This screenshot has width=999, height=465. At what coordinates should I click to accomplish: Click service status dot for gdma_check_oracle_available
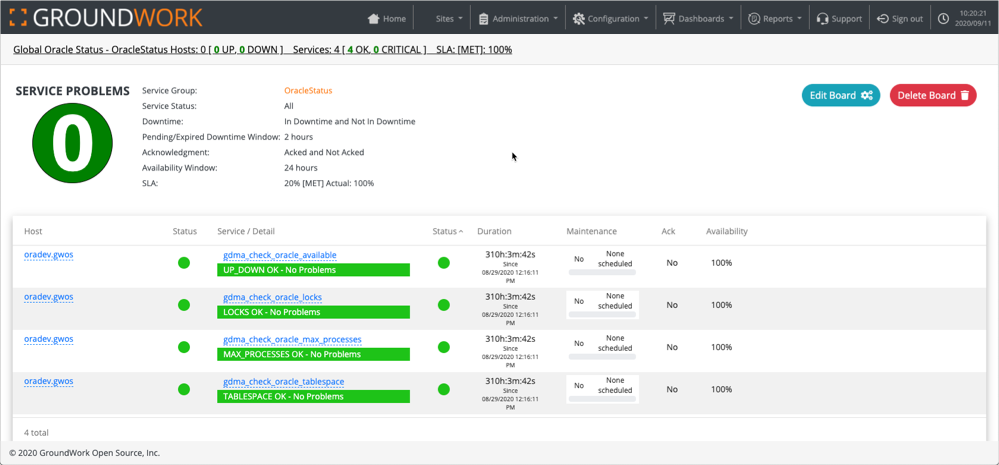[444, 262]
